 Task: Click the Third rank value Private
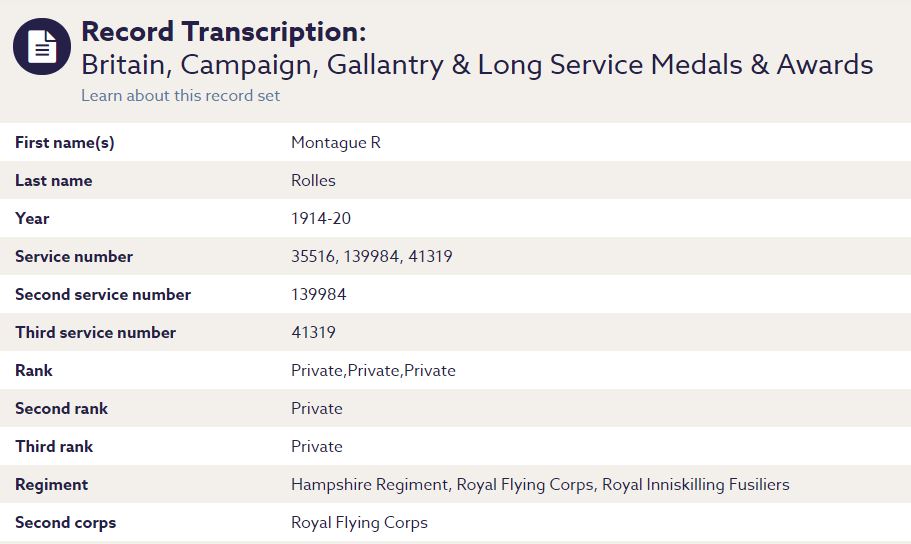click(316, 447)
